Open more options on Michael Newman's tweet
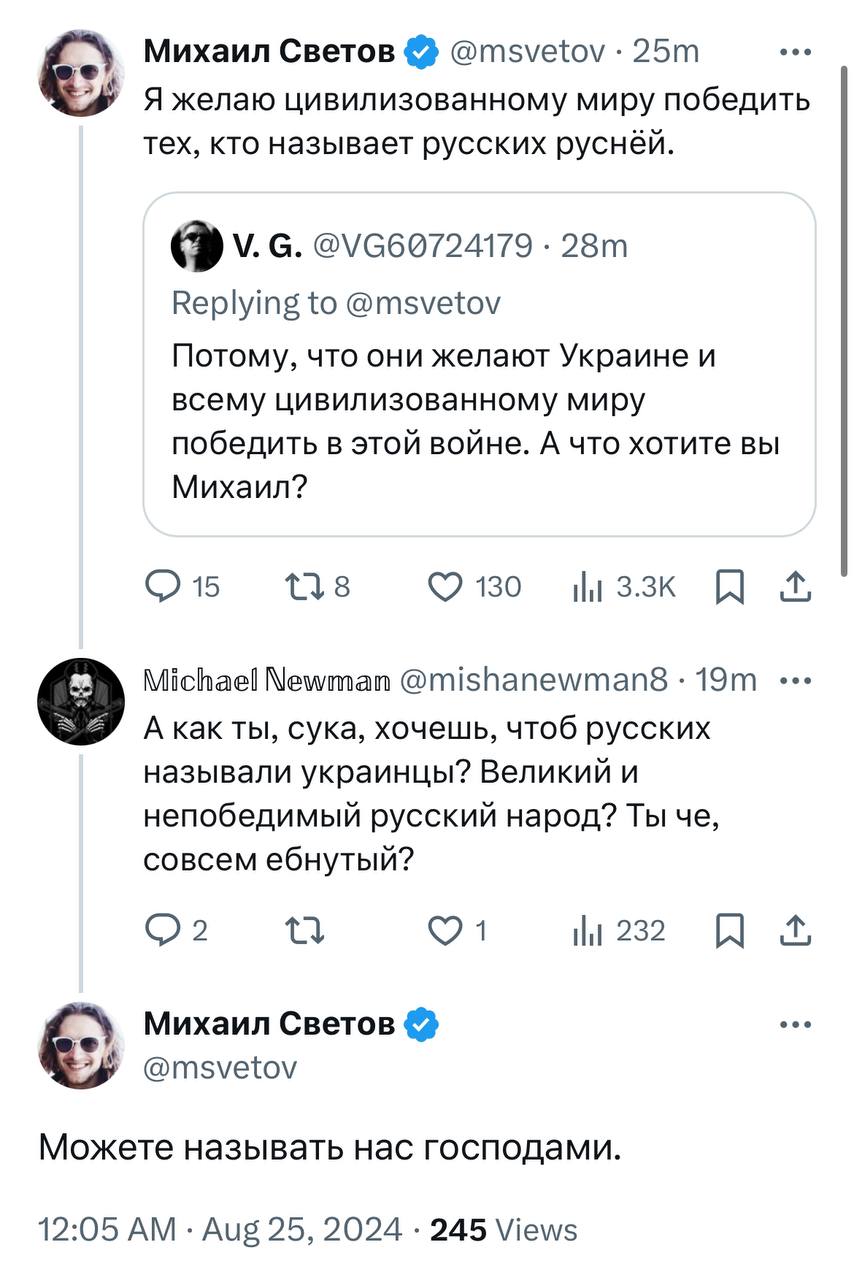854x1280 pixels. coord(794,681)
